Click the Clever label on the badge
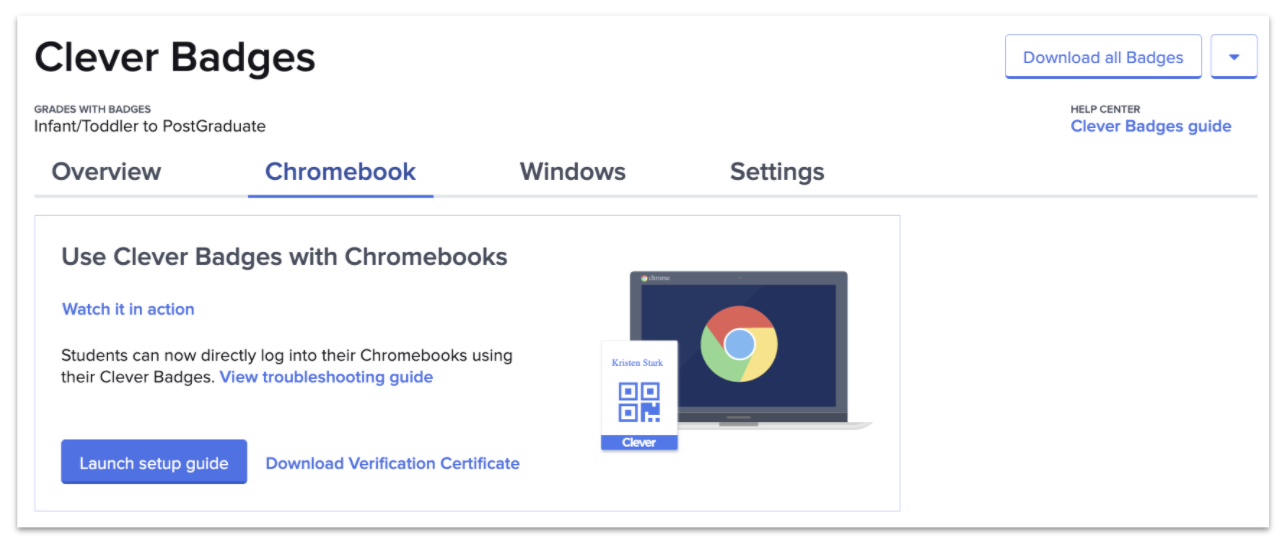The width and height of the screenshot is (1287, 546). point(639,442)
